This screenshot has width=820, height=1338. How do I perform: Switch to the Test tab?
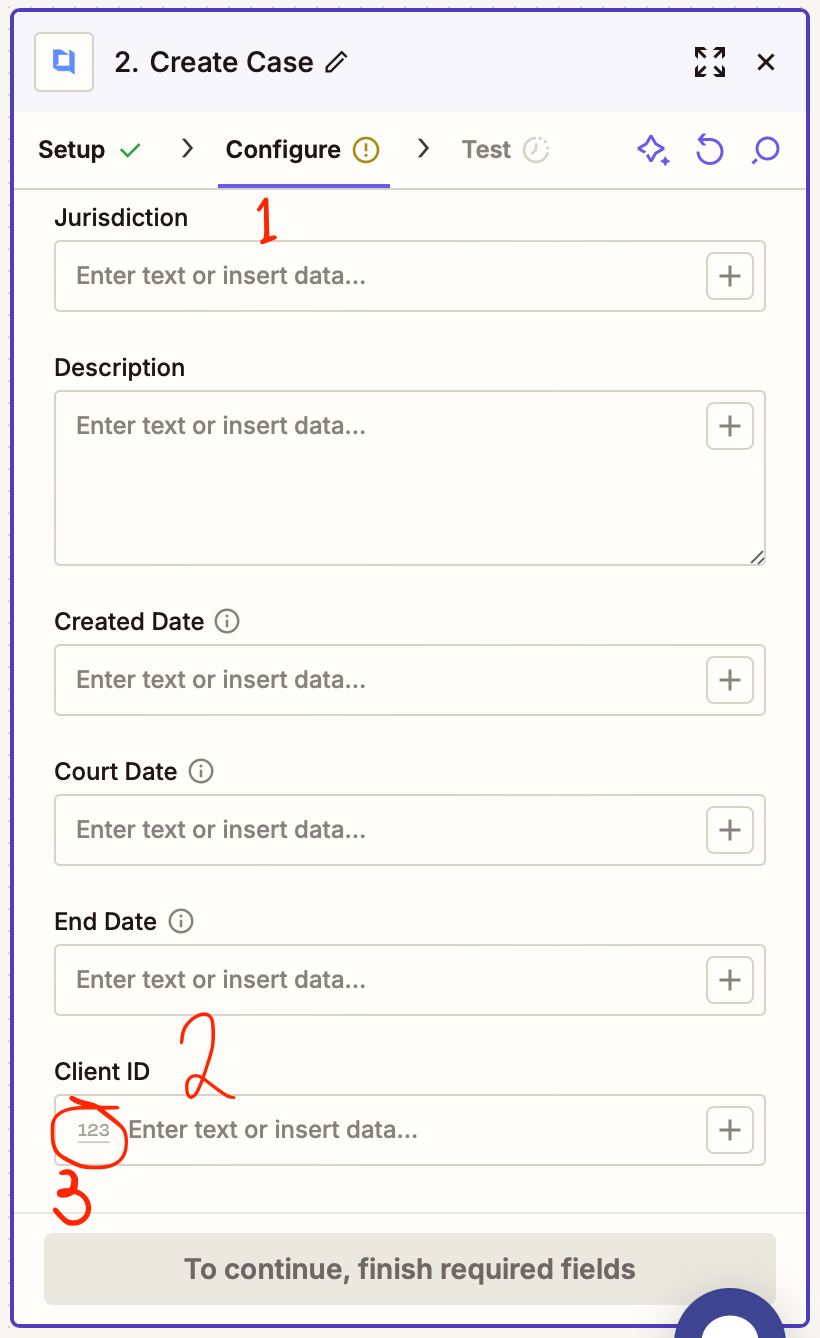[x=486, y=149]
